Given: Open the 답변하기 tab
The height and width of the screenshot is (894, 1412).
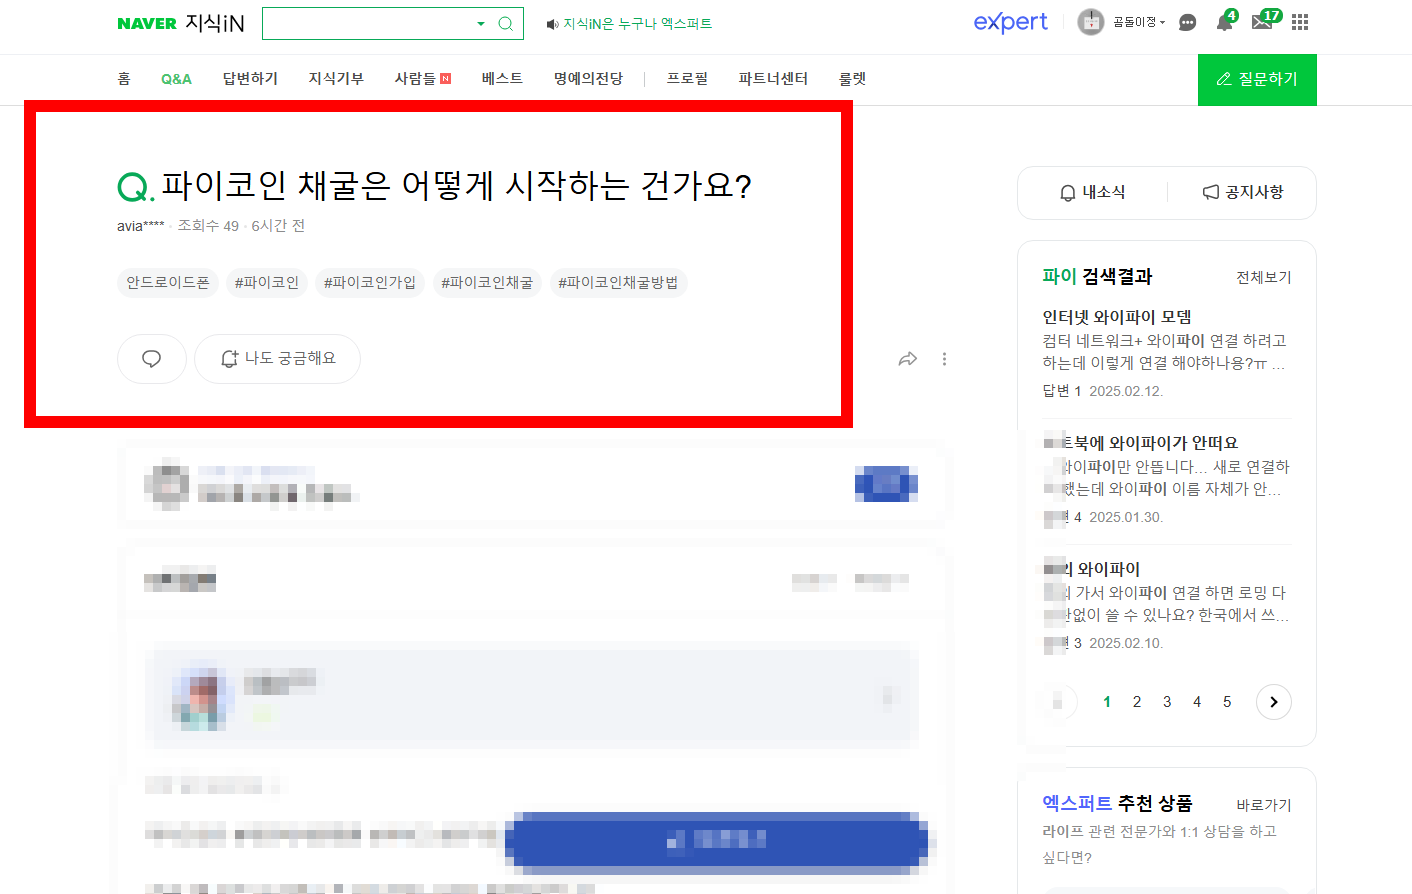Looking at the screenshot, I should pos(250,78).
